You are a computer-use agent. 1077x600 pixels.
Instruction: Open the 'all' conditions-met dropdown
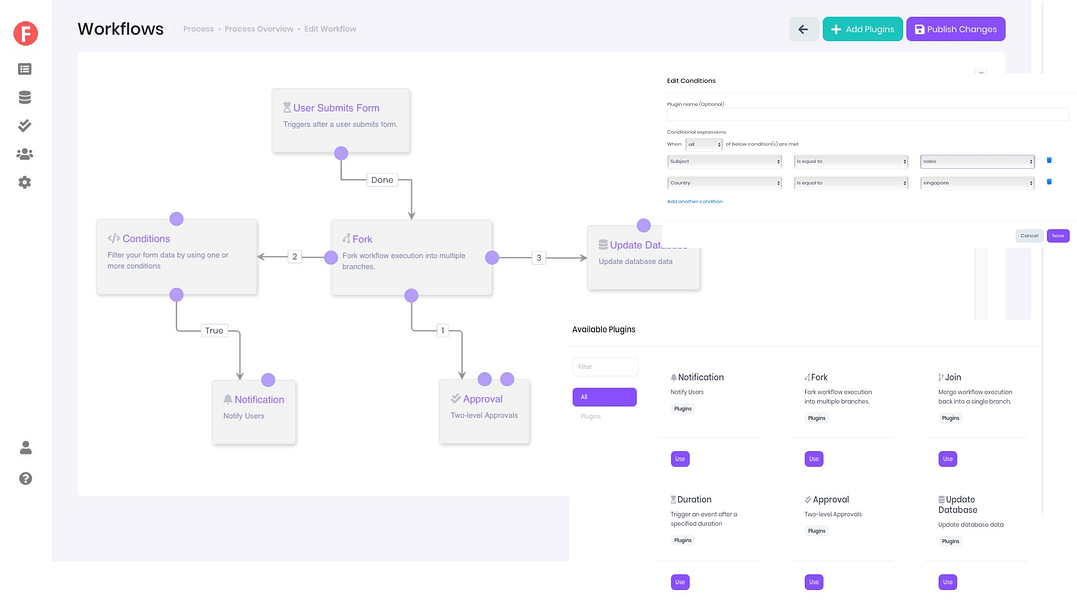[x=704, y=144]
